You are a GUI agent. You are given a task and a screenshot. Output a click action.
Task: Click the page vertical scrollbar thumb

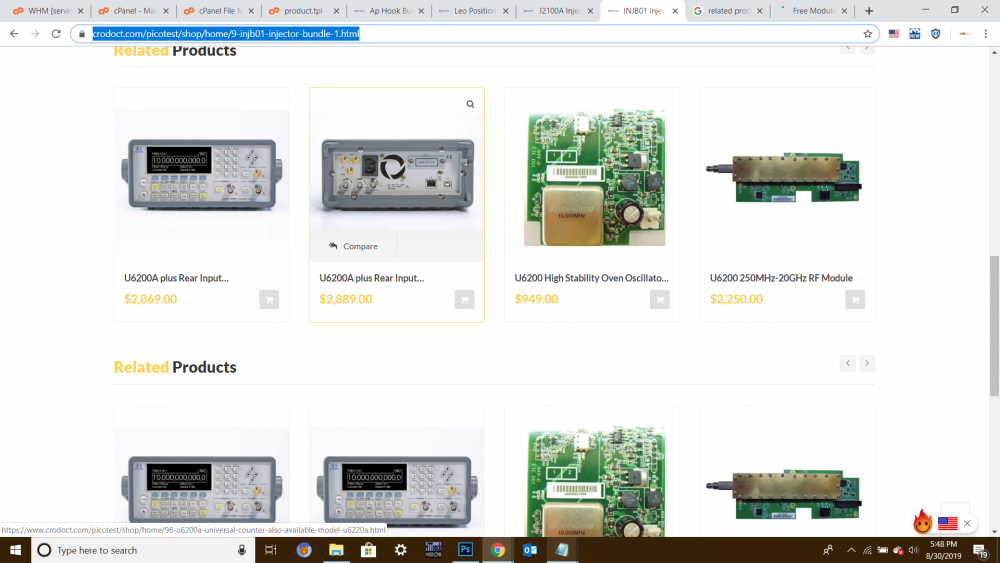tap(994, 325)
